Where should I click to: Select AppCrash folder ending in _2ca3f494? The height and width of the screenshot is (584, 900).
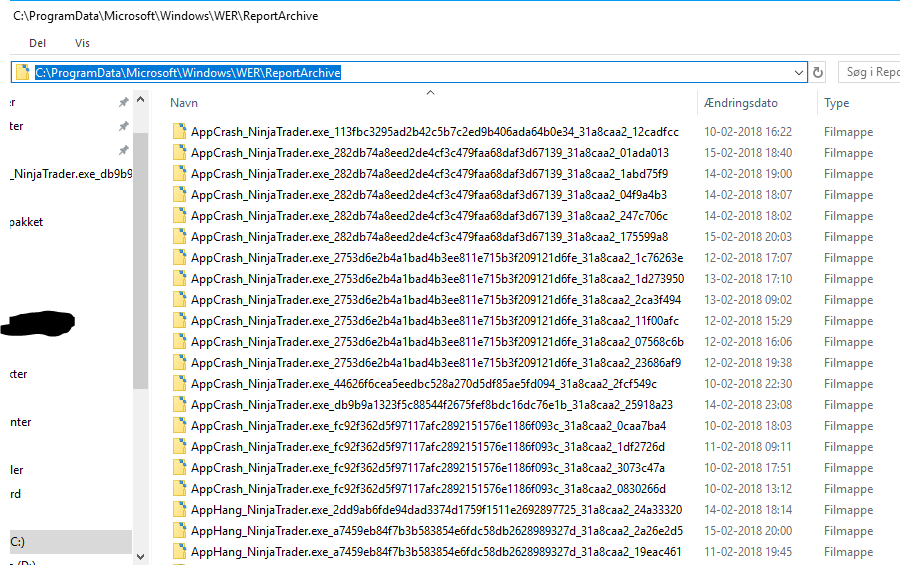pyautogui.click(x=436, y=300)
